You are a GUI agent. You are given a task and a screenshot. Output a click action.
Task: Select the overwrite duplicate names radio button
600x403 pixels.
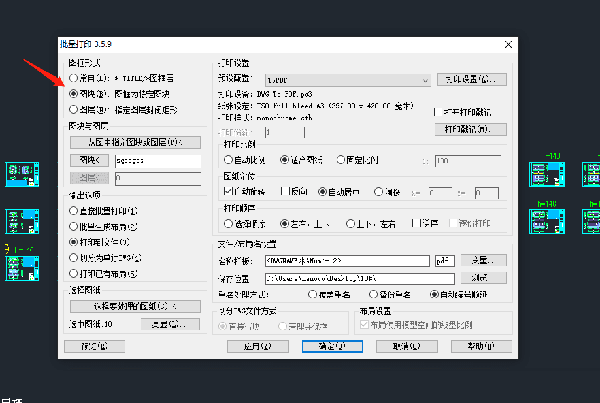313,294
